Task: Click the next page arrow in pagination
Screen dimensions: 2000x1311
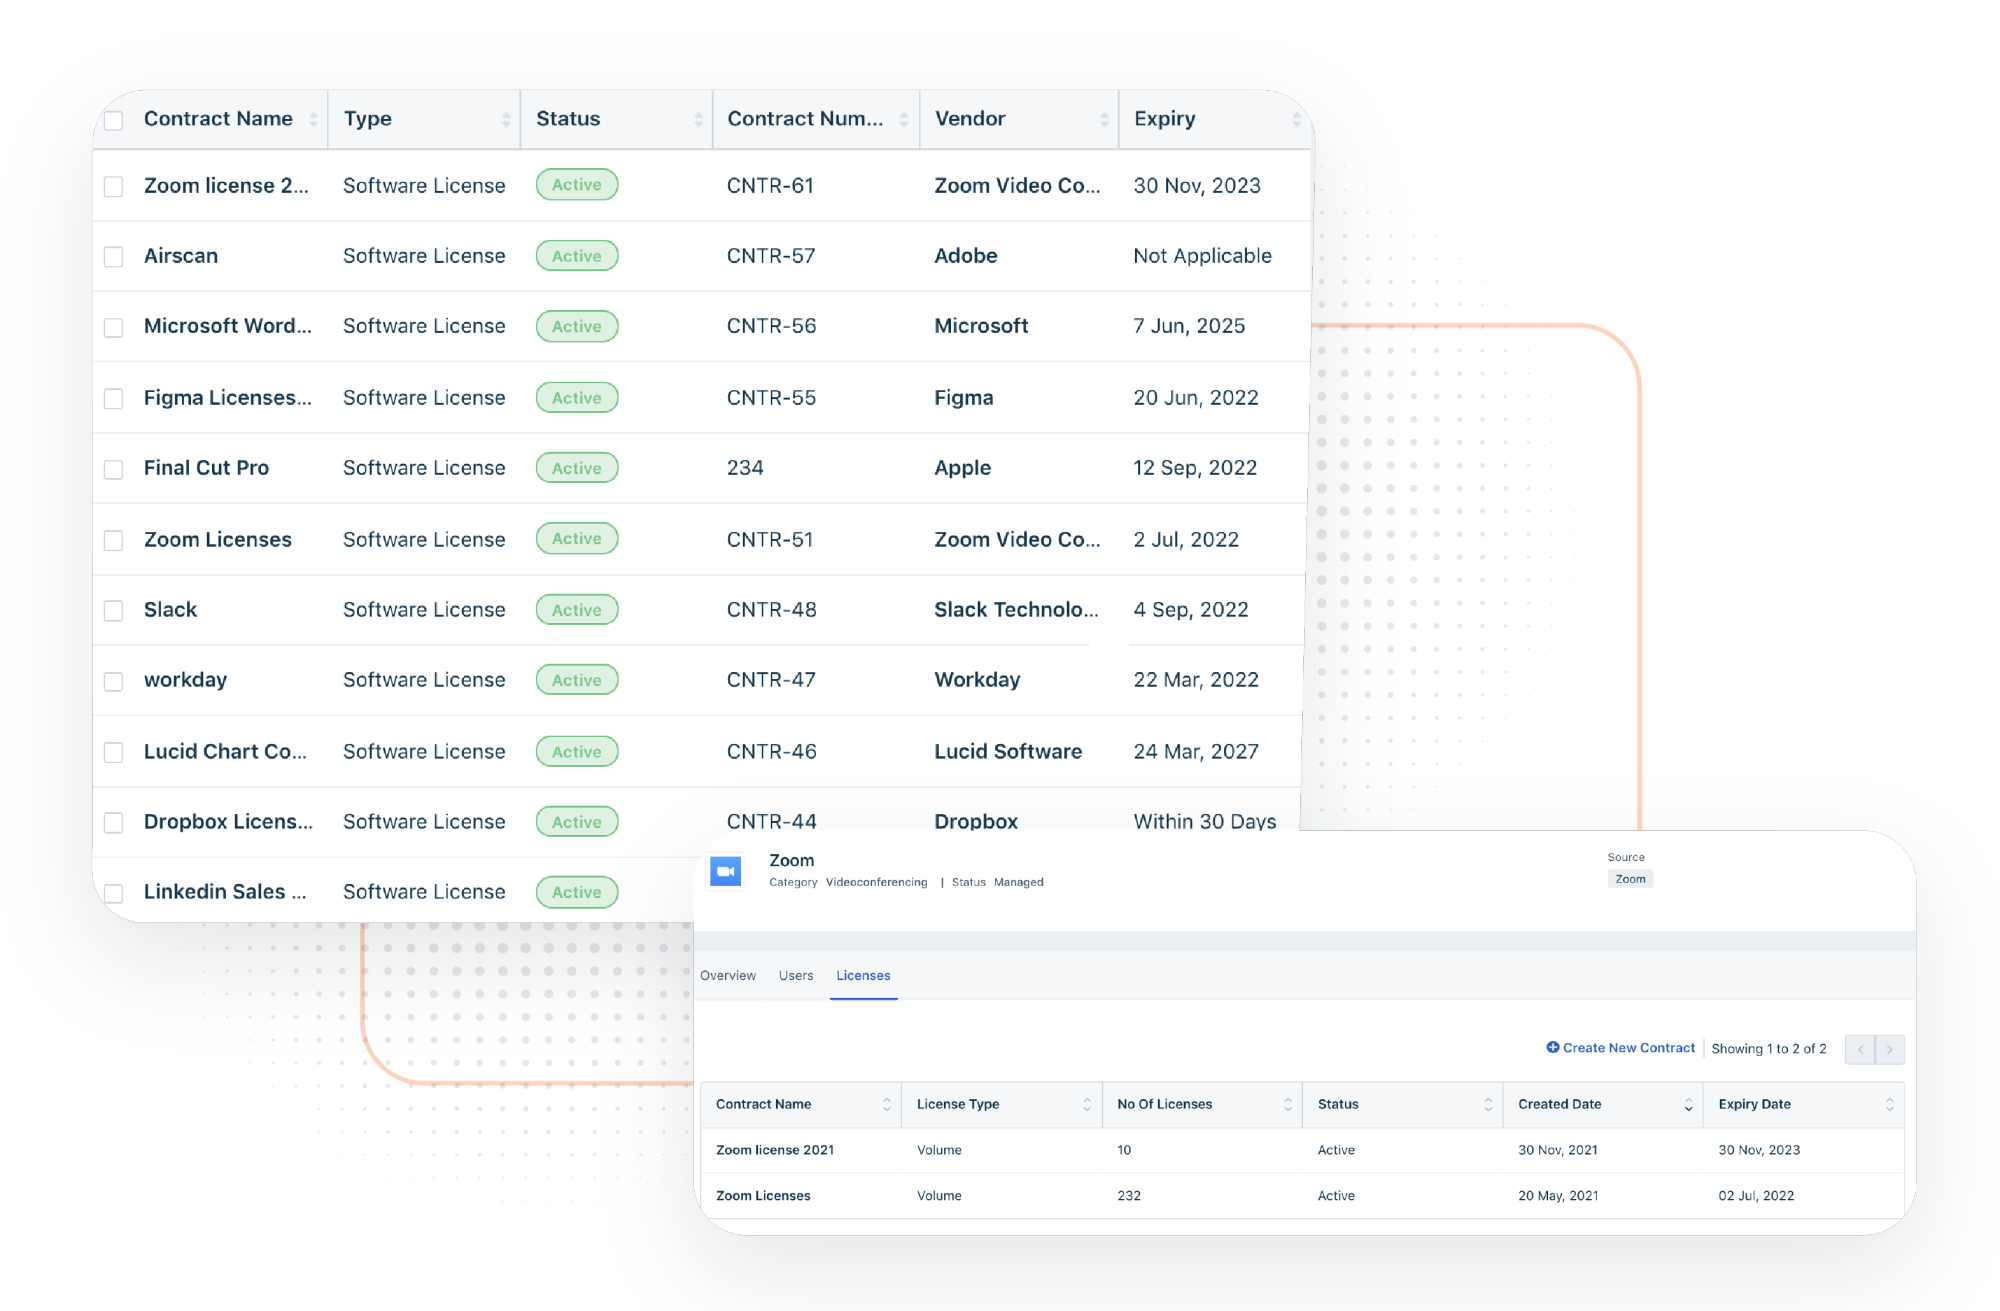Action: [1889, 1049]
